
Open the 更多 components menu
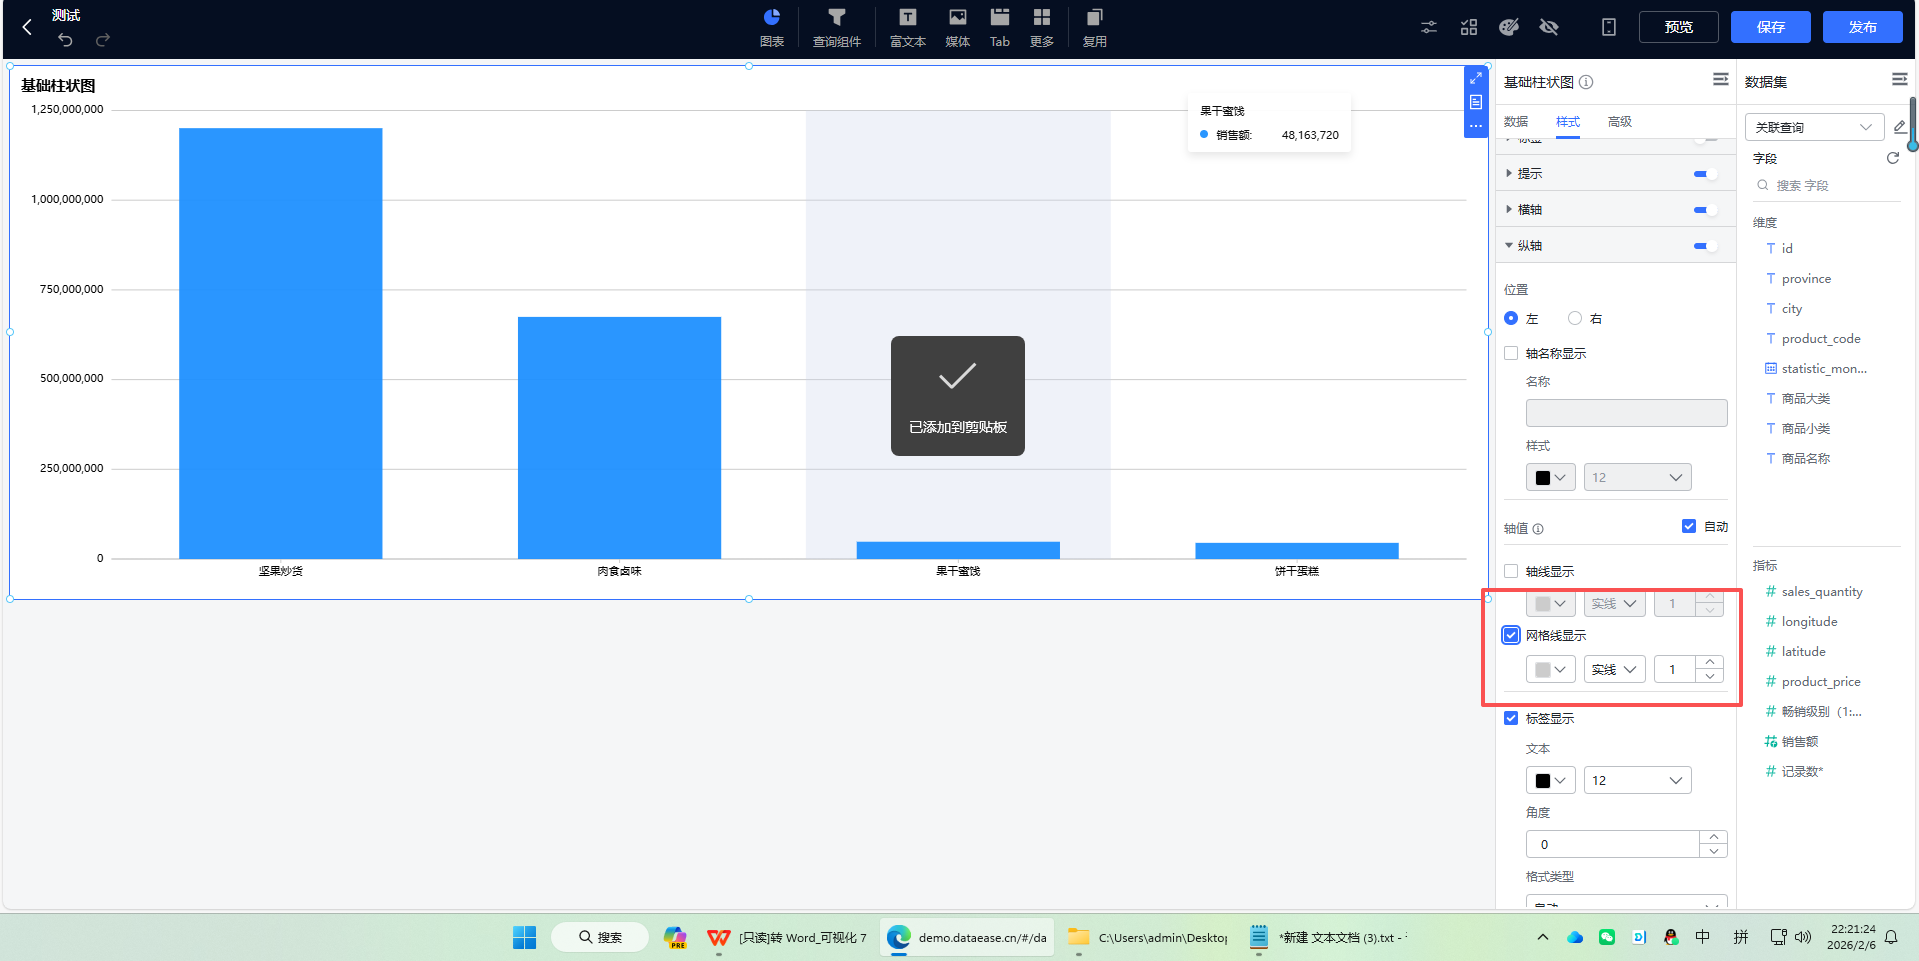(x=1041, y=27)
